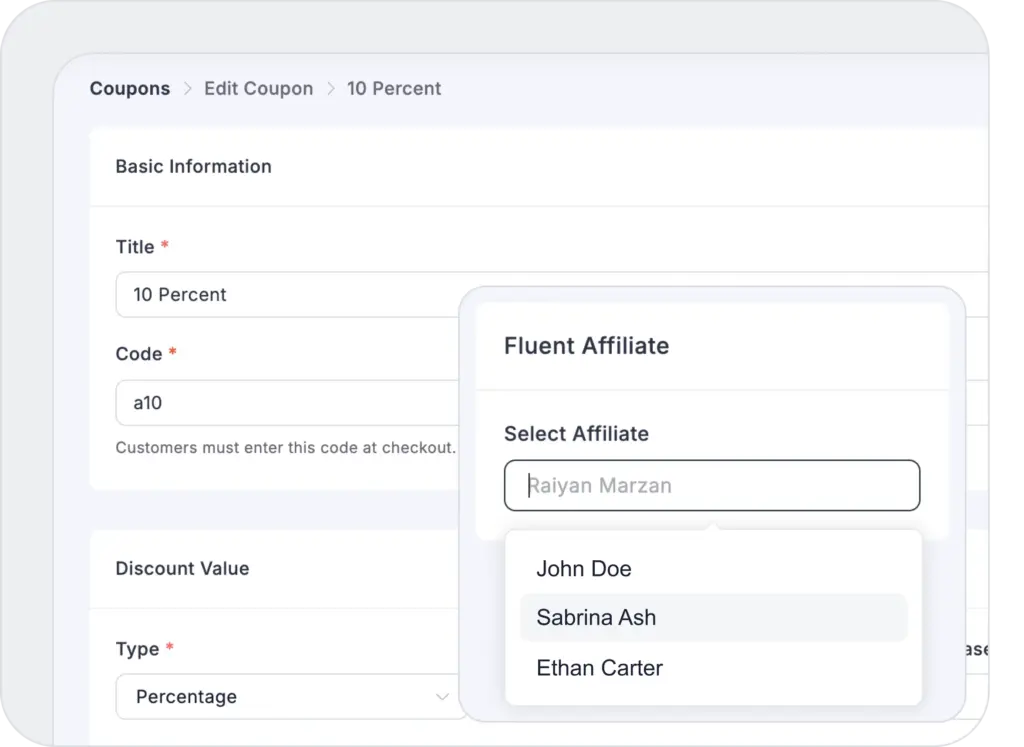Click the 10 Percent breadcrumb item
The height and width of the screenshot is (747, 1024).
(394, 89)
